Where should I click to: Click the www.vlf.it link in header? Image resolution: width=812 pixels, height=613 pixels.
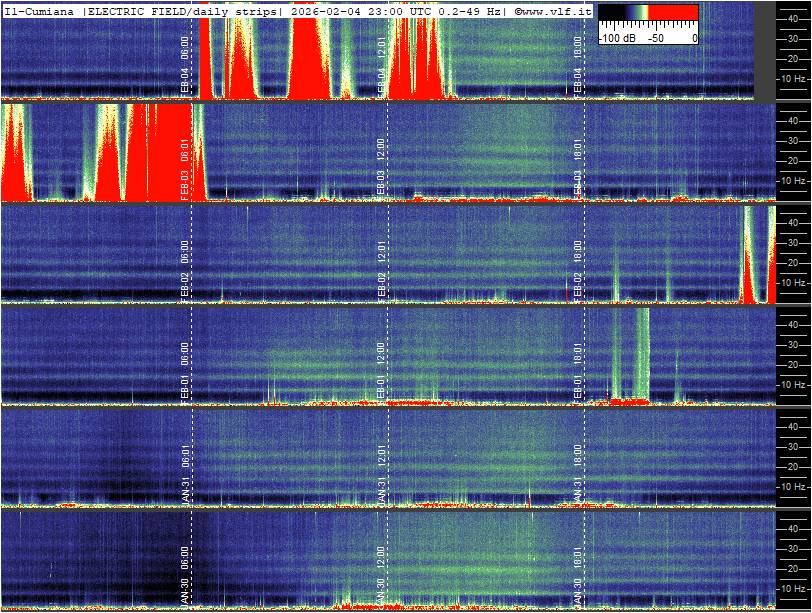click(x=553, y=11)
